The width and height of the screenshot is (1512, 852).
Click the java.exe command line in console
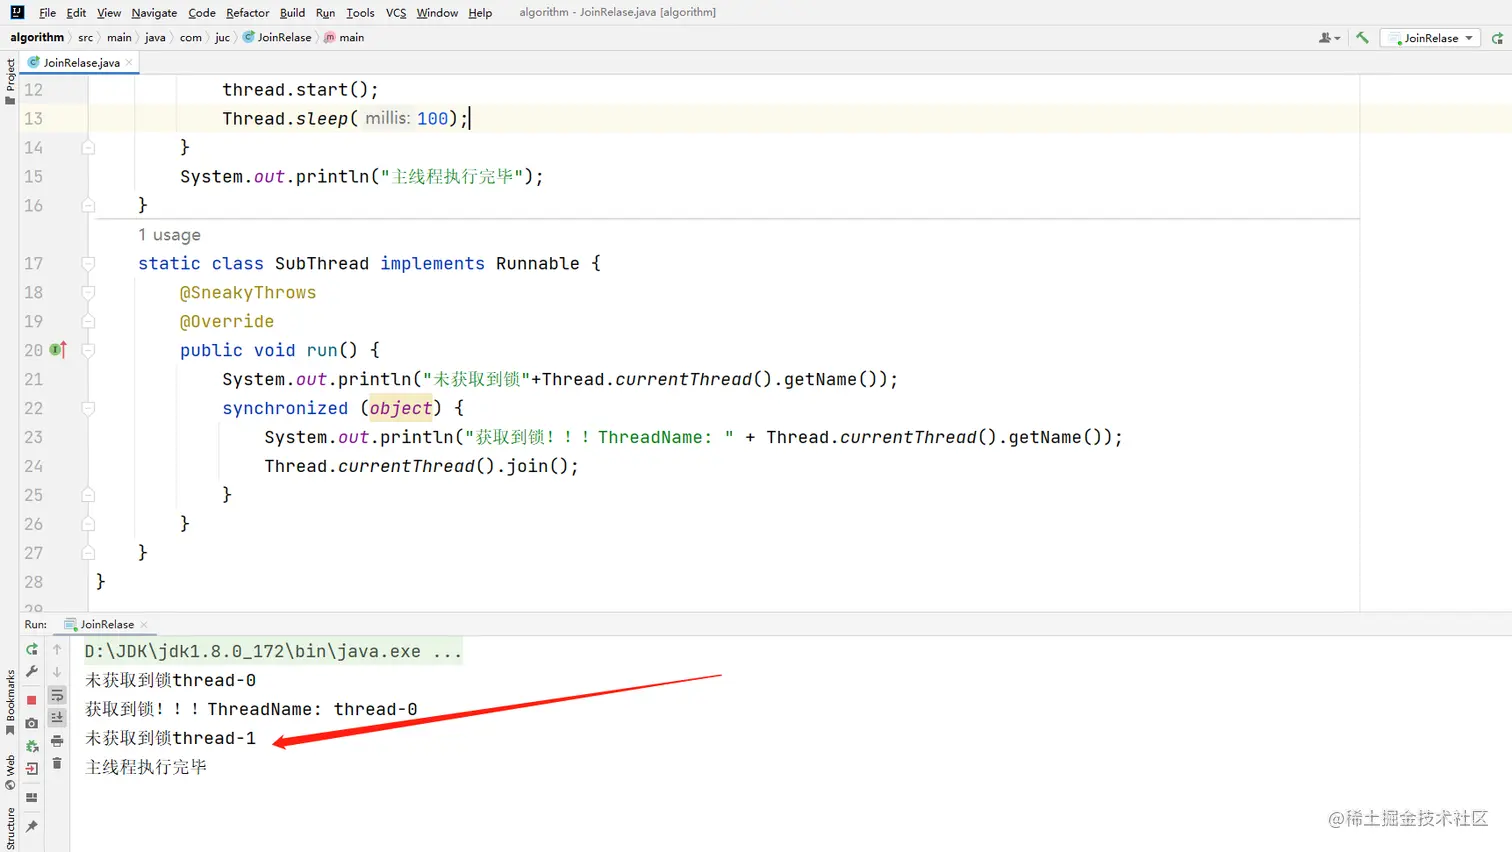point(273,652)
